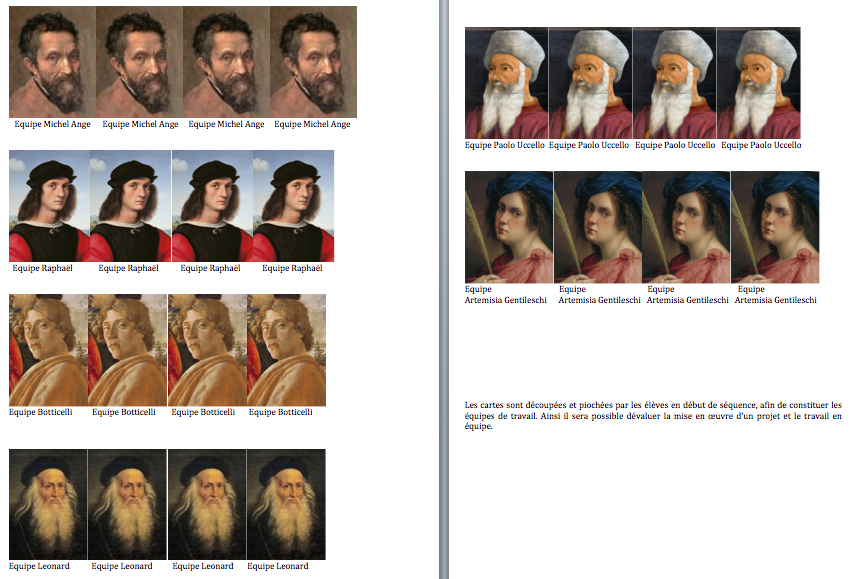854x579 pixels.
Task: Select the third Botticelli portrait from left
Action: [208, 350]
